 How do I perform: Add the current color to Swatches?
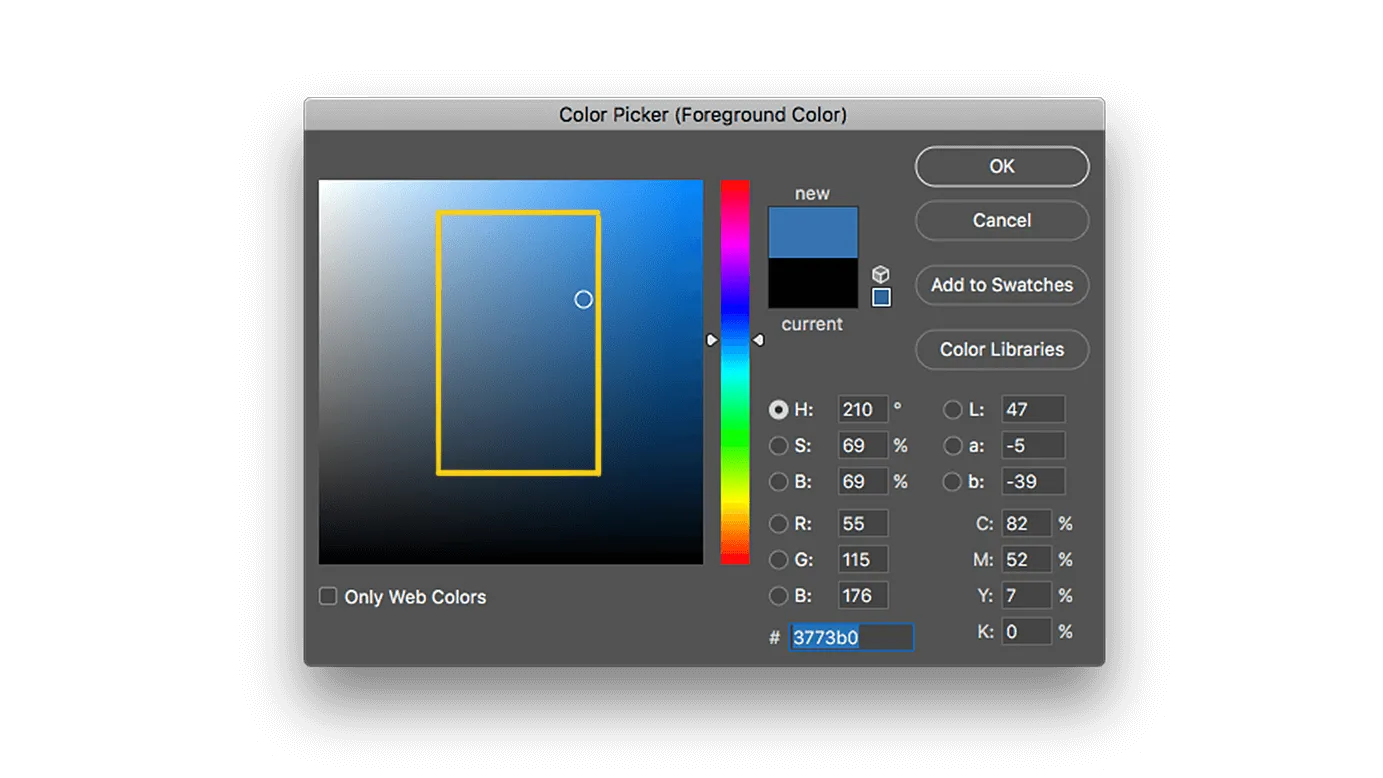1001,285
